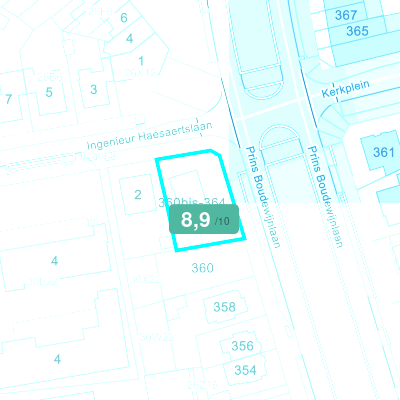Click the Ingenieur Haesaertslaan street label
Viewport: 400px width, 400px height.
149,136
